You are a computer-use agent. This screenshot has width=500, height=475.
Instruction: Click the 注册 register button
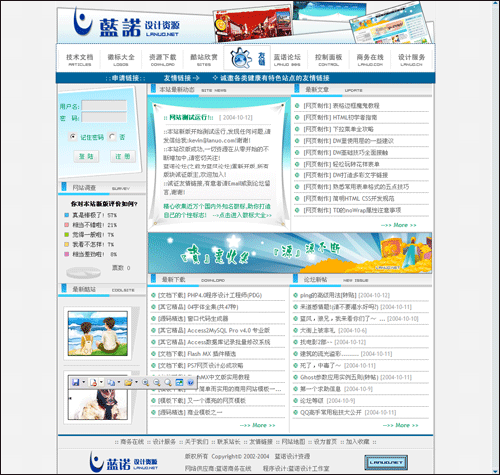(123, 156)
